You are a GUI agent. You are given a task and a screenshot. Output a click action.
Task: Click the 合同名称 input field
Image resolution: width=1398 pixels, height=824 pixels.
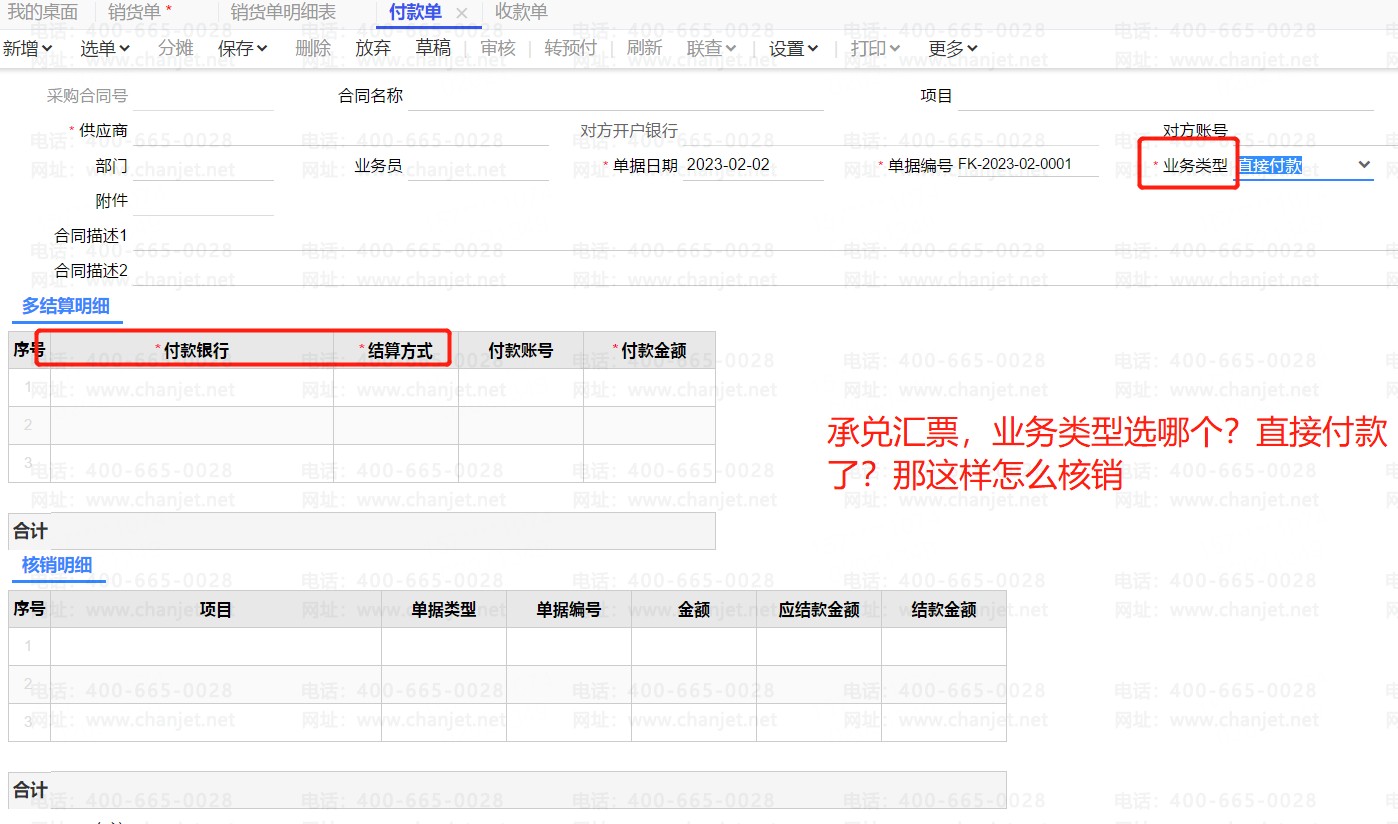pyautogui.click(x=615, y=97)
